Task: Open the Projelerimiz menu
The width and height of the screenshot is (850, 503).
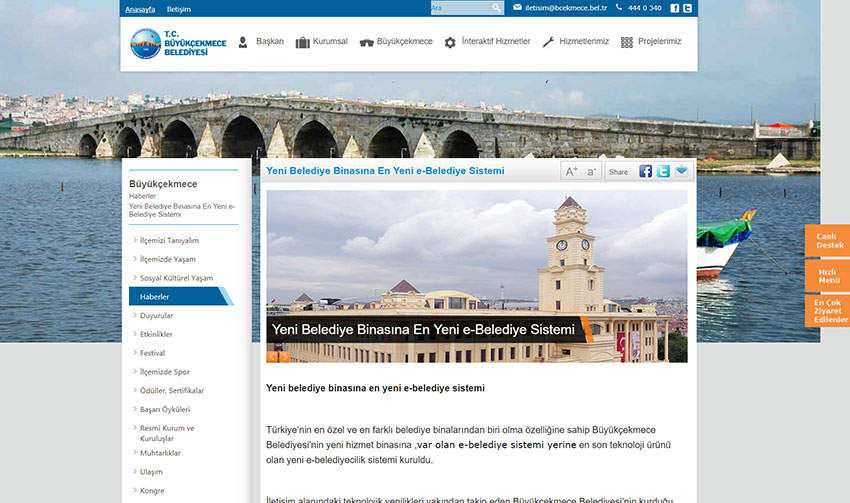Action: pyautogui.click(x=659, y=41)
